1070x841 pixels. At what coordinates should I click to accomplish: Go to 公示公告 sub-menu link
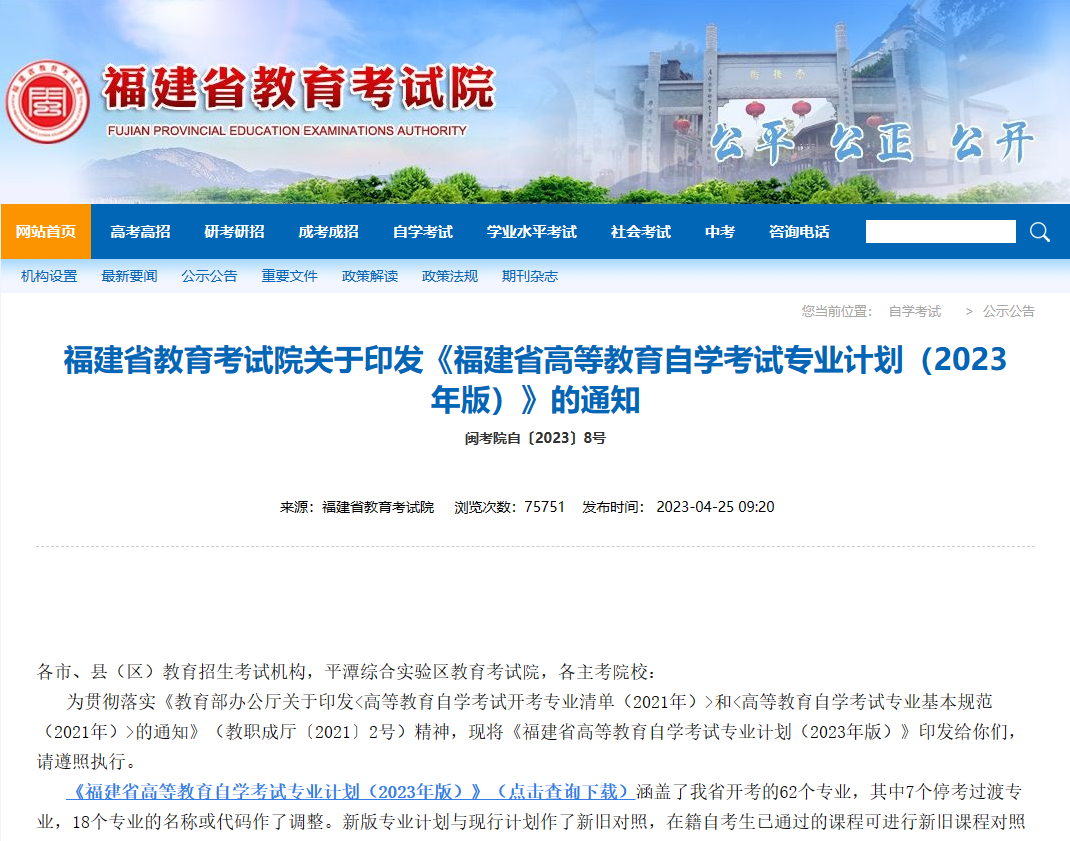(209, 276)
